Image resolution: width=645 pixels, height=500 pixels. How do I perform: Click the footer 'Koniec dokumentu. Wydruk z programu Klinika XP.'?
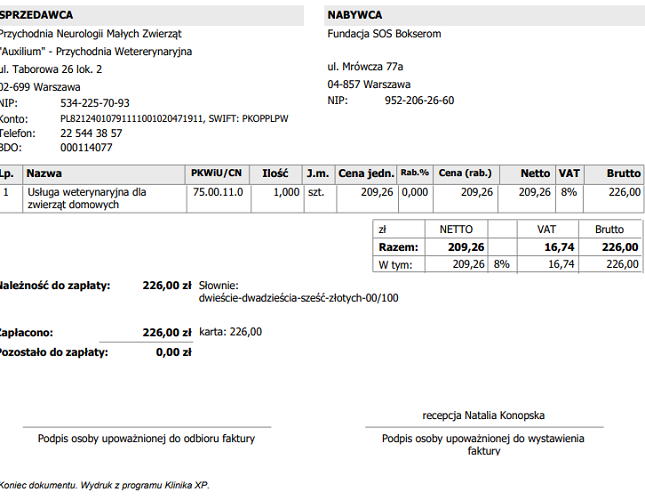point(104,486)
